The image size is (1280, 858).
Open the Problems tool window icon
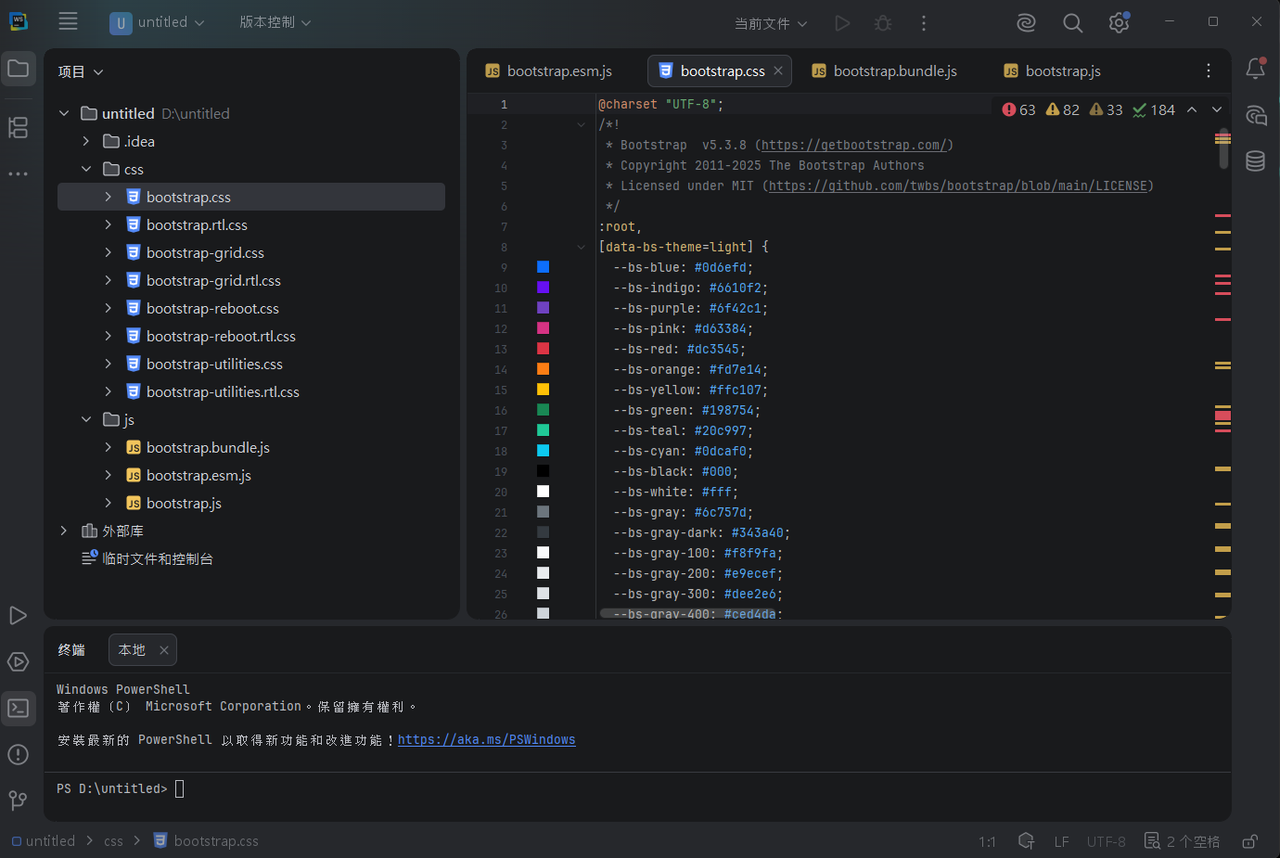tap(18, 754)
